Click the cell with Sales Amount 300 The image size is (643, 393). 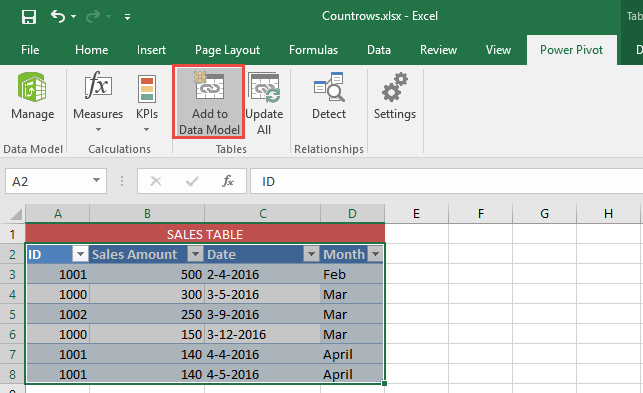(147, 294)
